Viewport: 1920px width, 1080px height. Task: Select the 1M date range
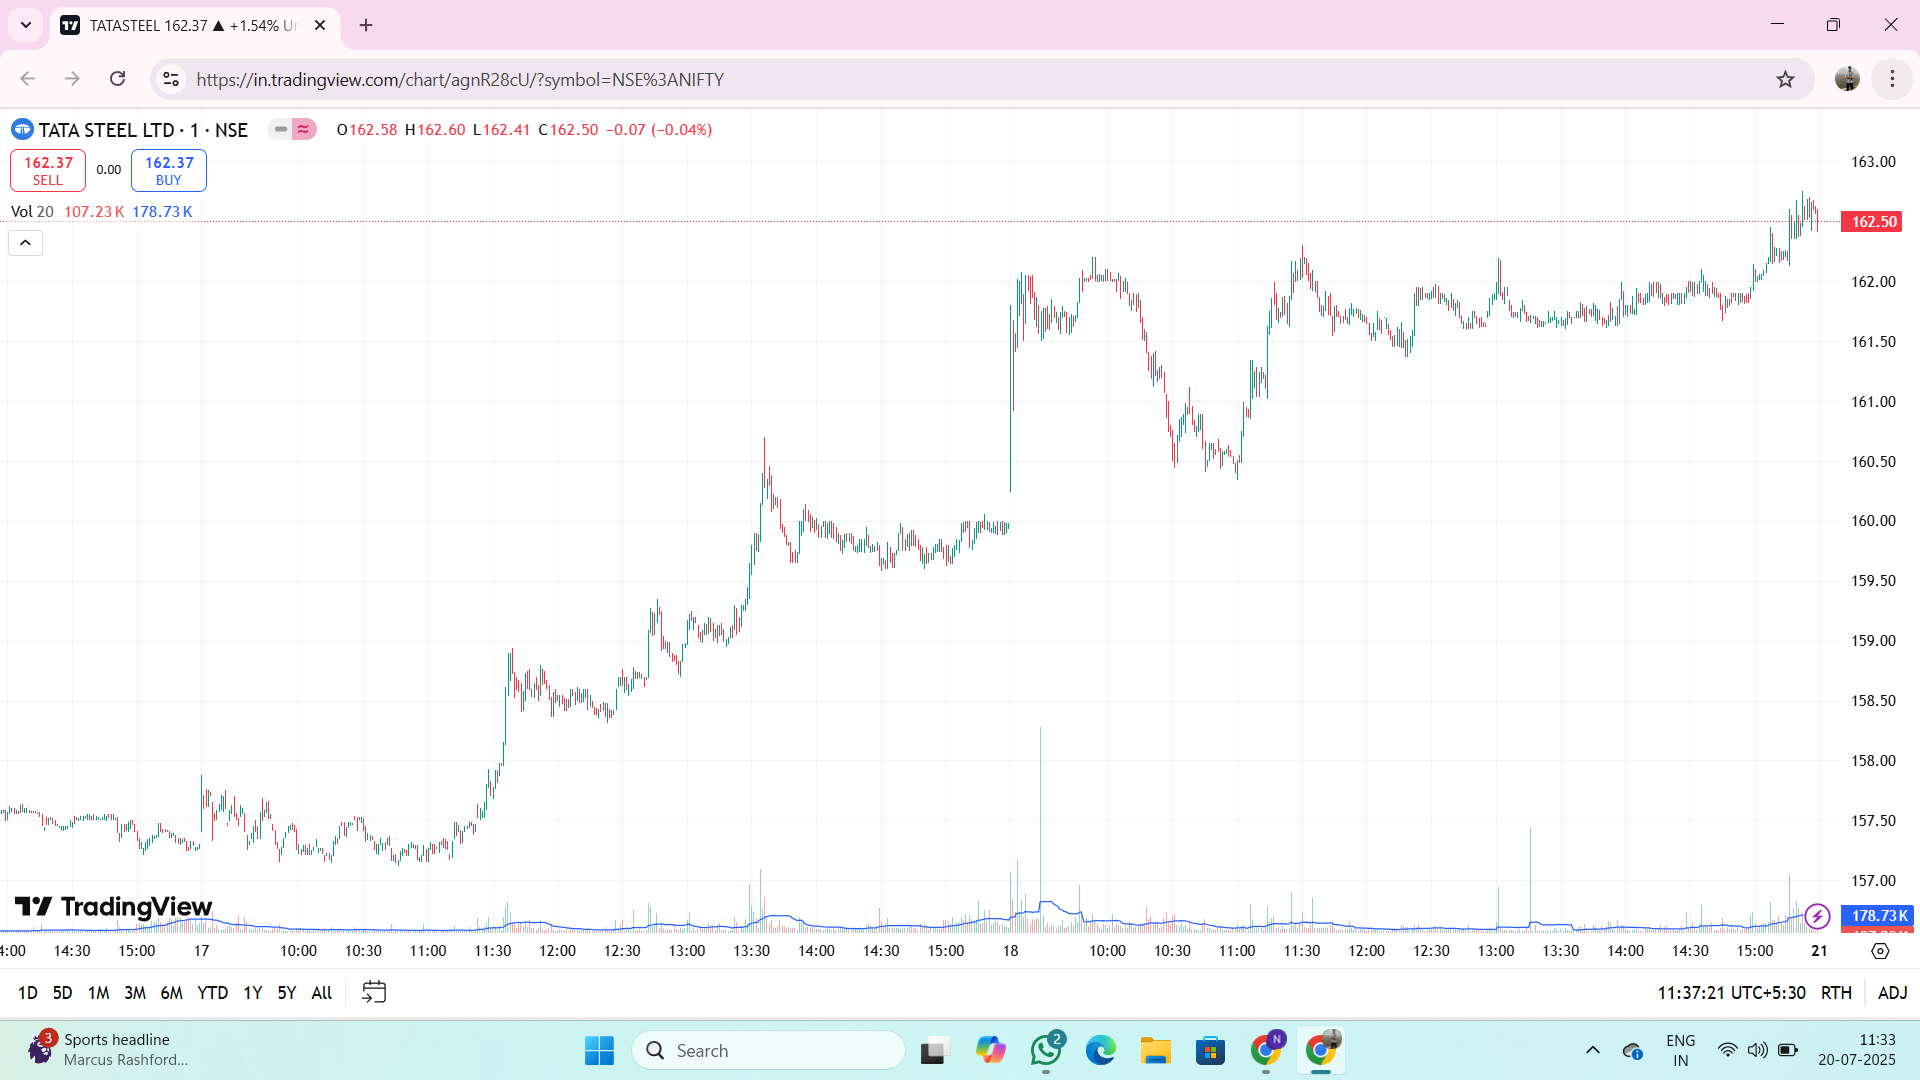(x=98, y=993)
